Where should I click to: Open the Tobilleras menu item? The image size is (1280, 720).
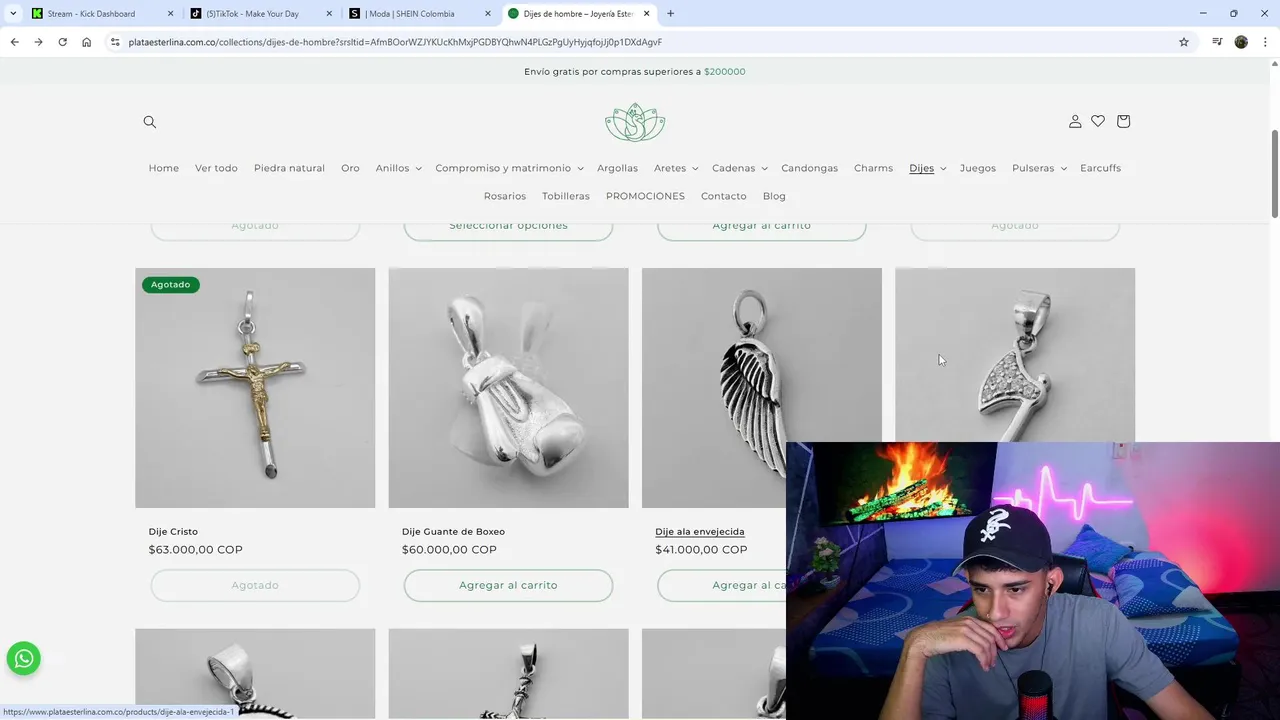tap(566, 196)
